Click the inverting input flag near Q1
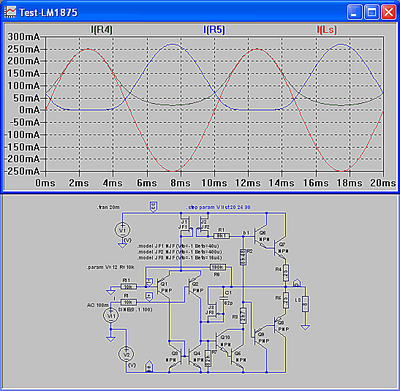This screenshot has width=400, height=391. coord(149,282)
